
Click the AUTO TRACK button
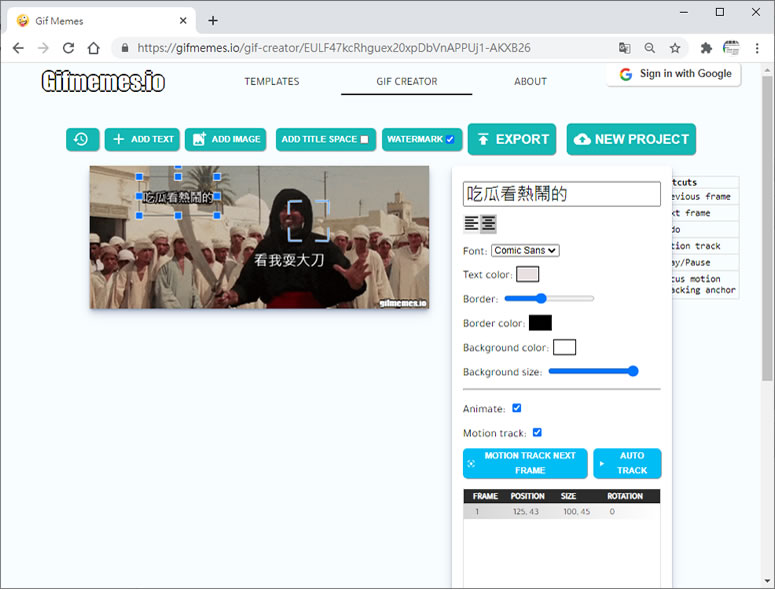[627, 463]
